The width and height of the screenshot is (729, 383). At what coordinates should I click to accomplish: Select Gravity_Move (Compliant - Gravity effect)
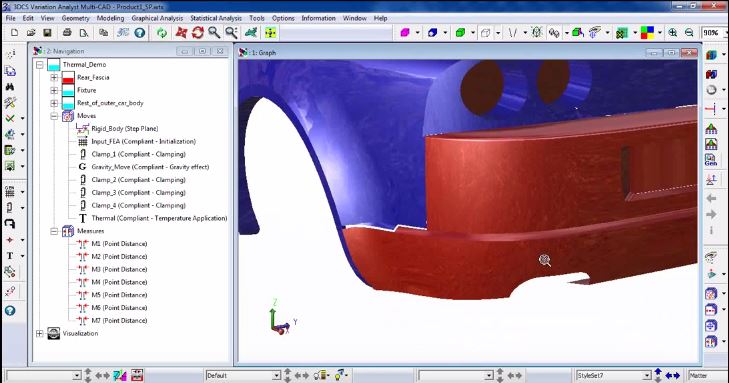150,167
